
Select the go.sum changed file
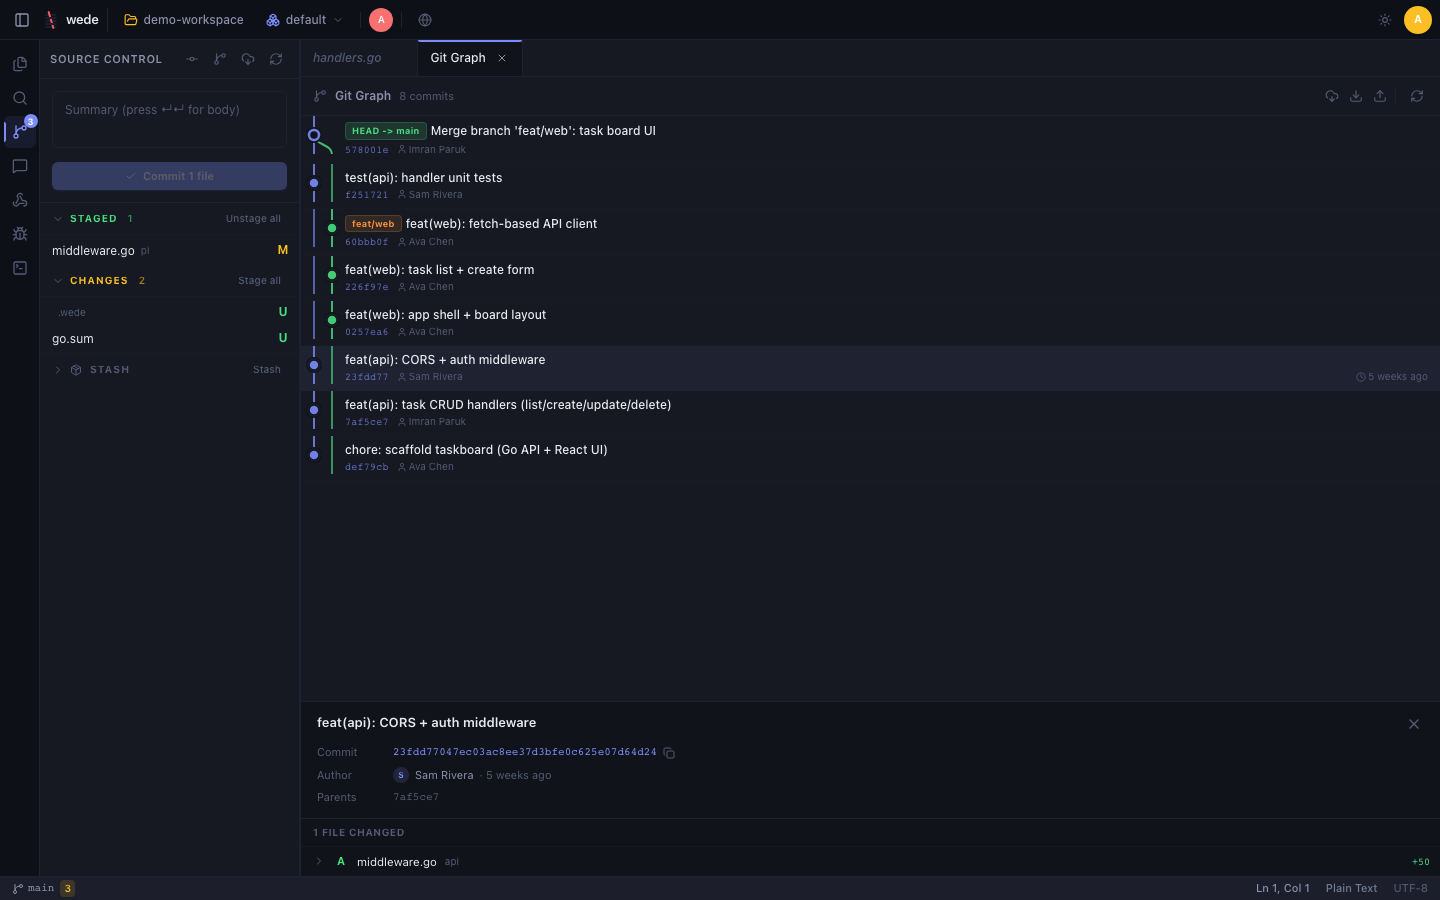click(169, 338)
